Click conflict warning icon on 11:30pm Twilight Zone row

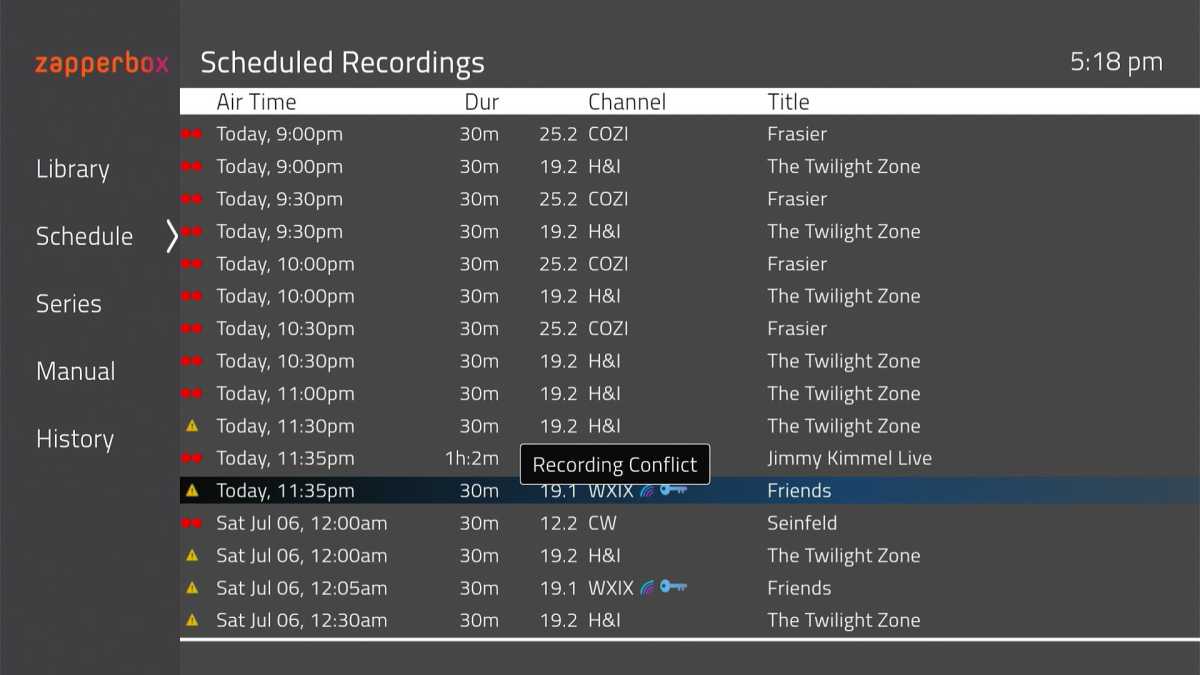coord(192,426)
